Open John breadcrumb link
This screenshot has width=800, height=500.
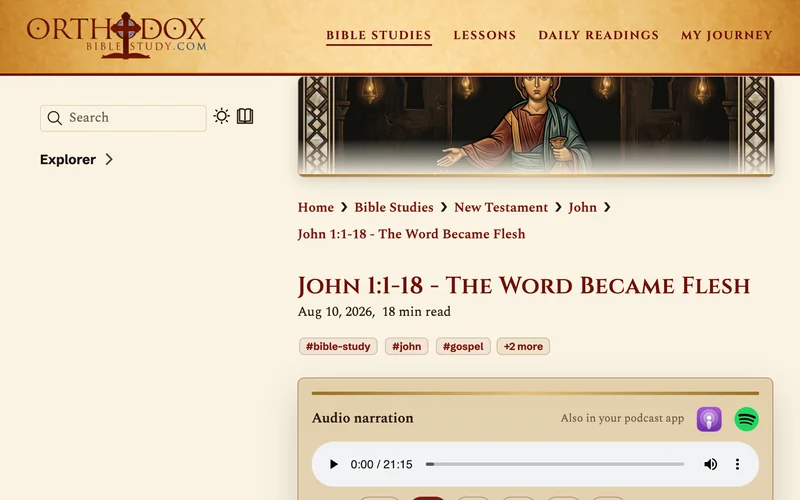(x=583, y=207)
